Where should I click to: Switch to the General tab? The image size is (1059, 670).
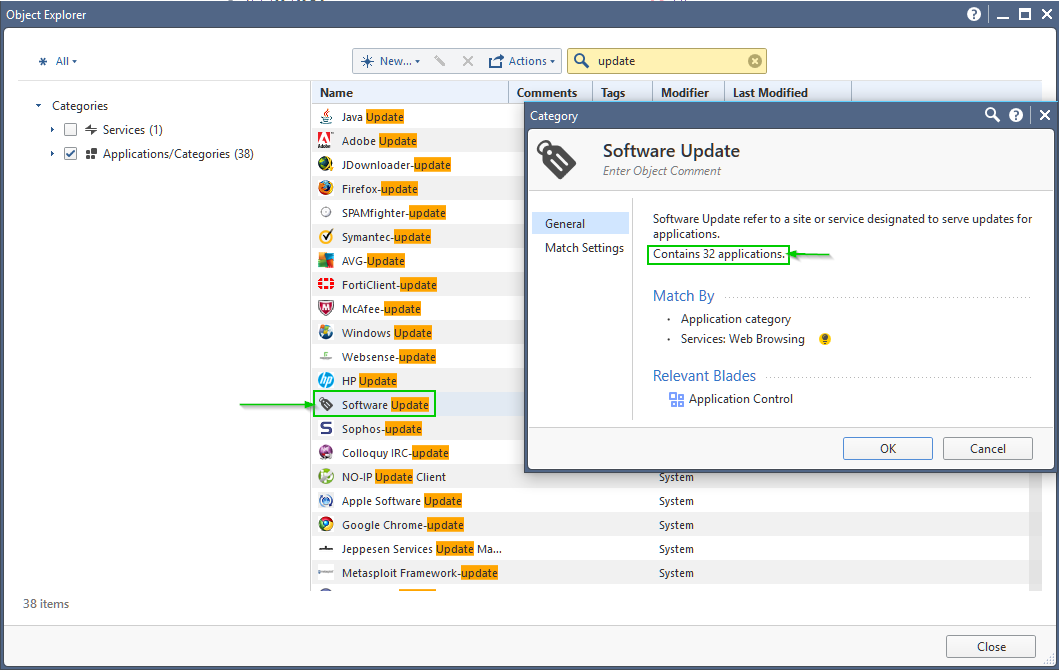[580, 224]
